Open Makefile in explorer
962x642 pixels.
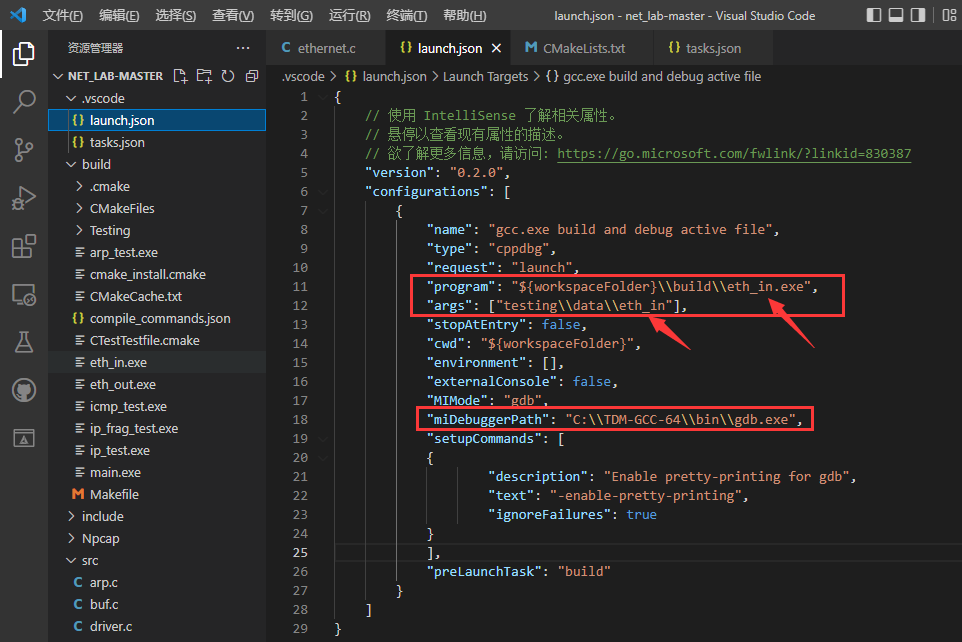coord(157,494)
